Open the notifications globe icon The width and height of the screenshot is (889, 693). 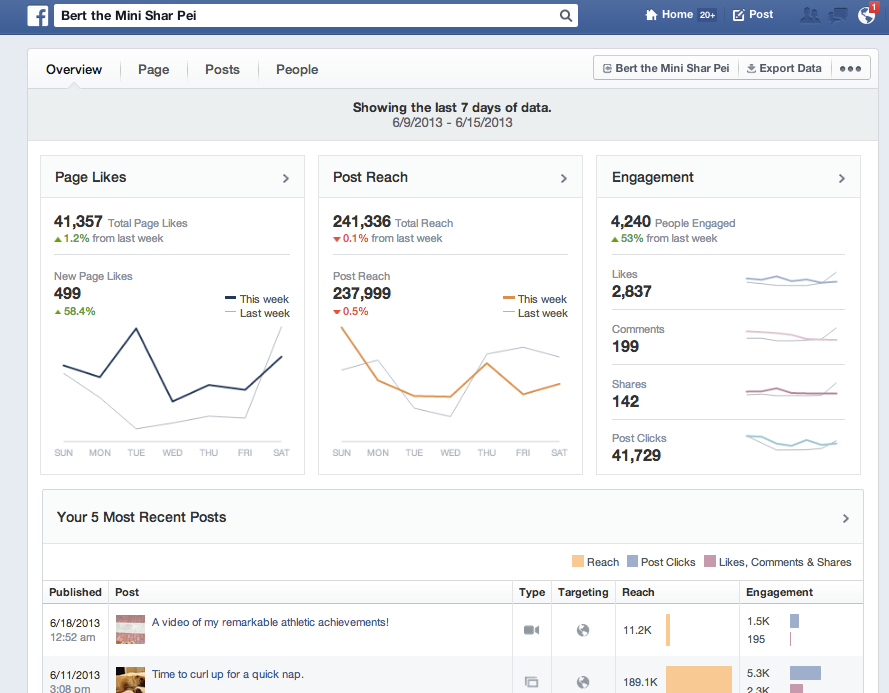coord(866,15)
